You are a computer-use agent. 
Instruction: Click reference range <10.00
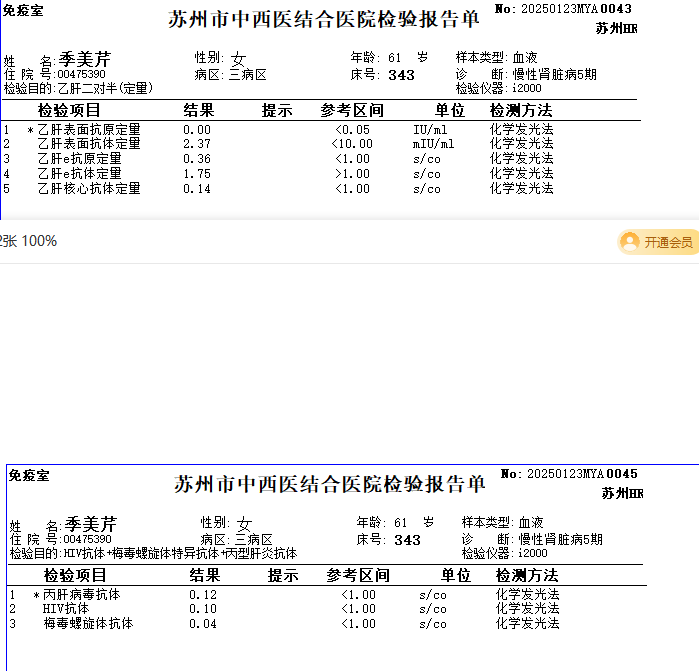pos(352,144)
